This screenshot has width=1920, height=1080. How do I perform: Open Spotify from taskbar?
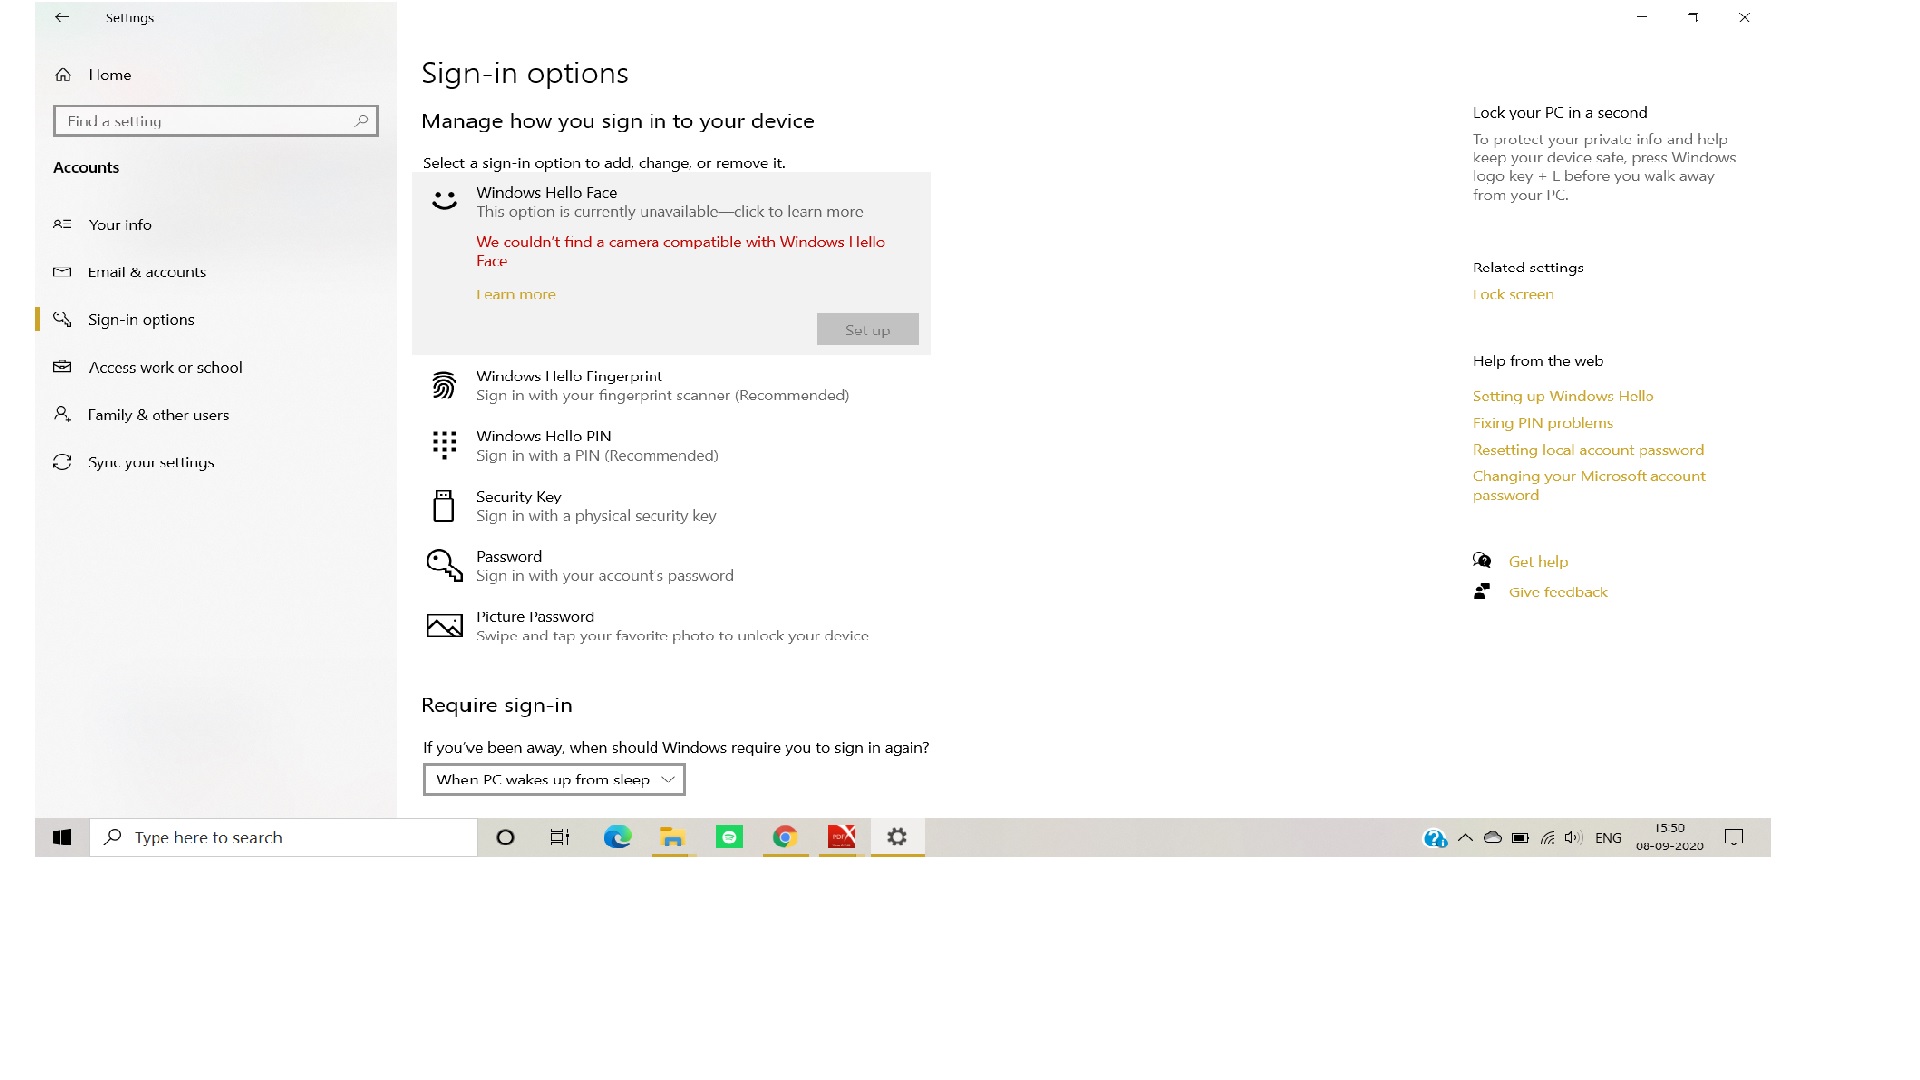click(x=729, y=838)
